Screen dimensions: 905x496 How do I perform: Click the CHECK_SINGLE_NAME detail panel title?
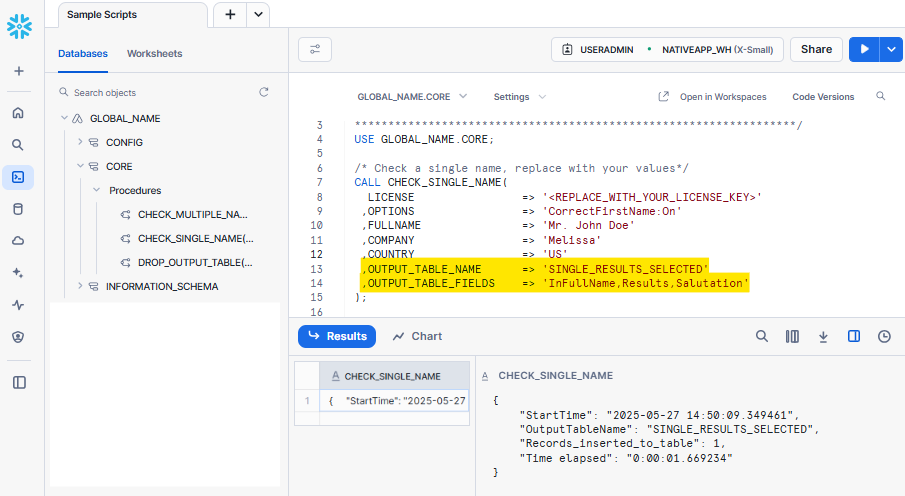point(555,375)
